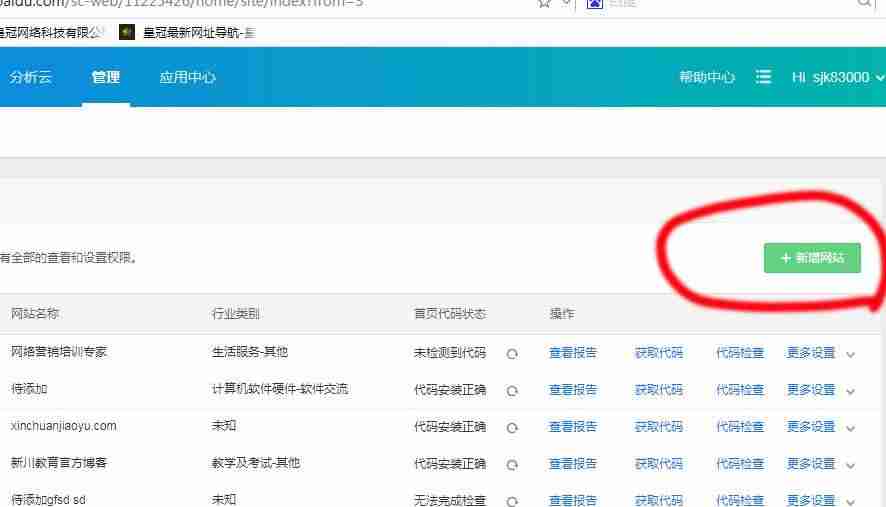Click 获取代码 for the 待添加 row
Screen dimensions: 886x507
[659, 389]
